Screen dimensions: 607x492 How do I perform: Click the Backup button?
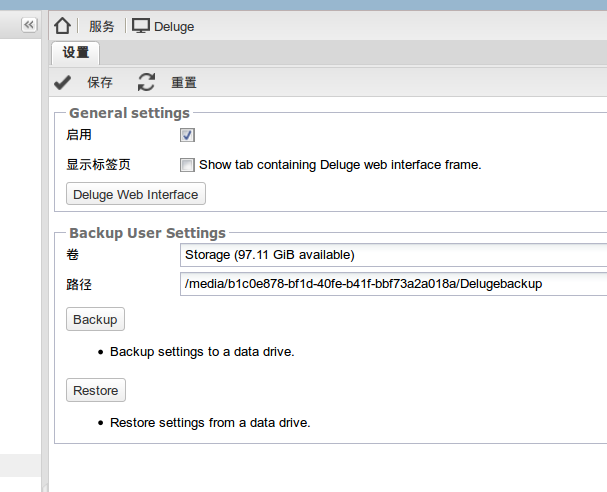(x=95, y=320)
